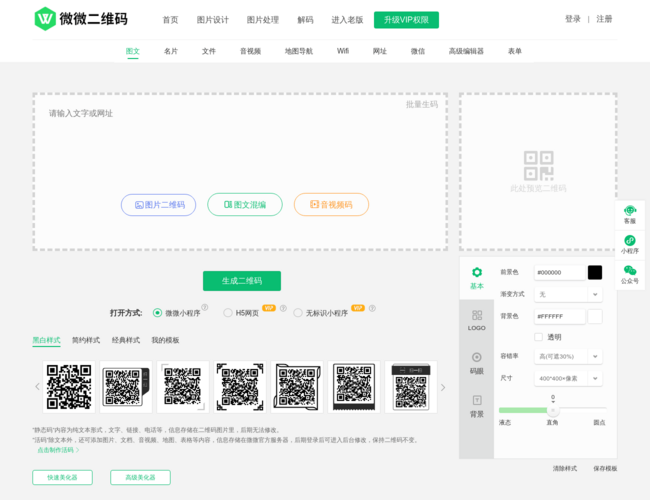
Task: Click the black 前景色 color swatch
Action: pos(595,272)
